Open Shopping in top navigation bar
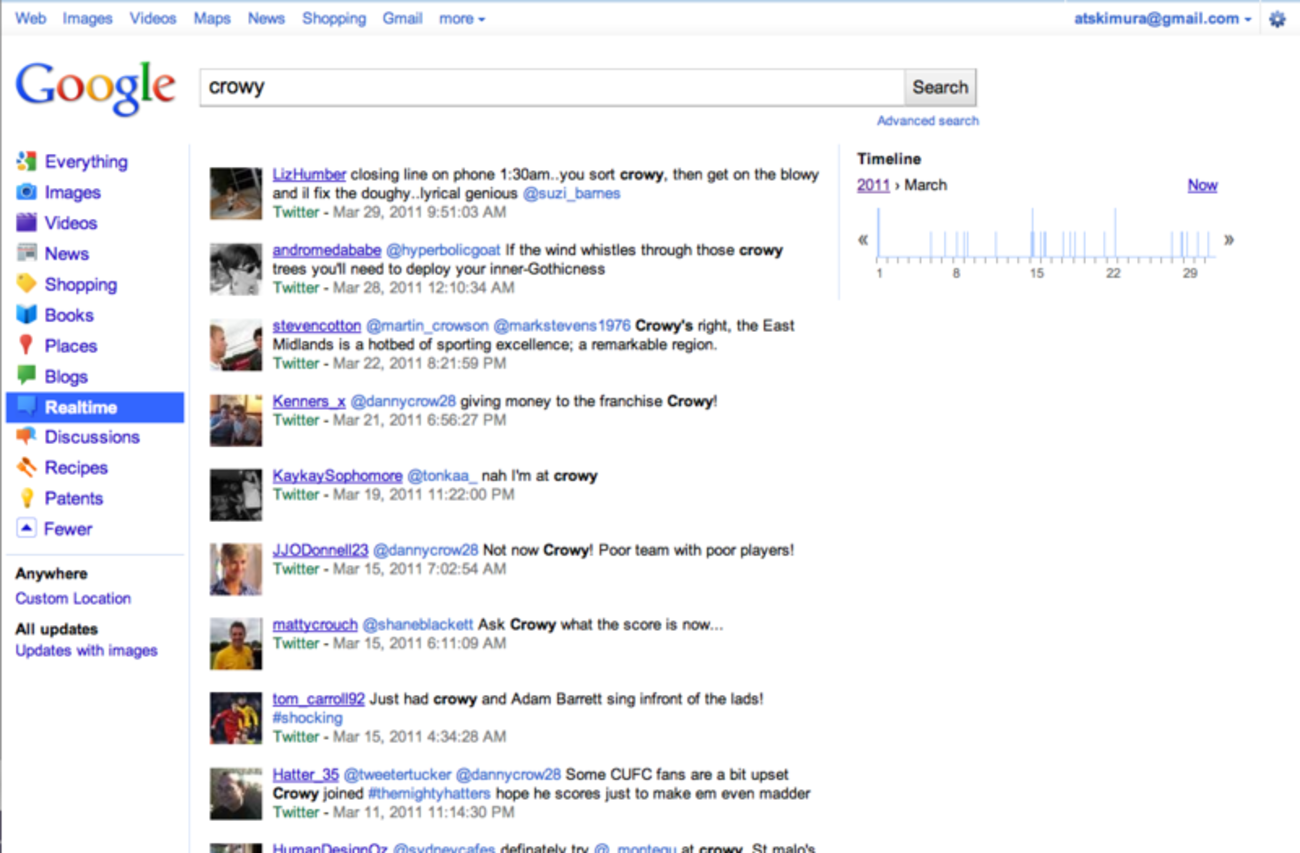Image resolution: width=1300 pixels, height=853 pixels. tap(334, 18)
